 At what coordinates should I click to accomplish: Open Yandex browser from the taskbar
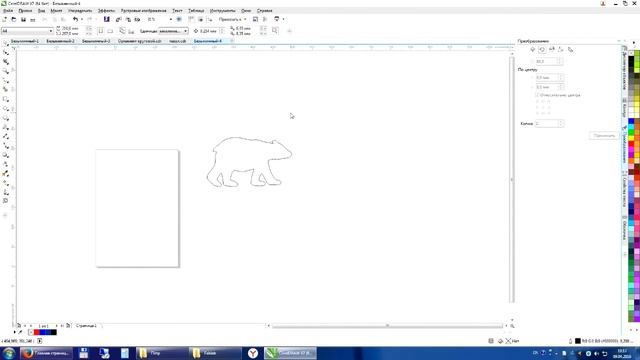point(253,353)
